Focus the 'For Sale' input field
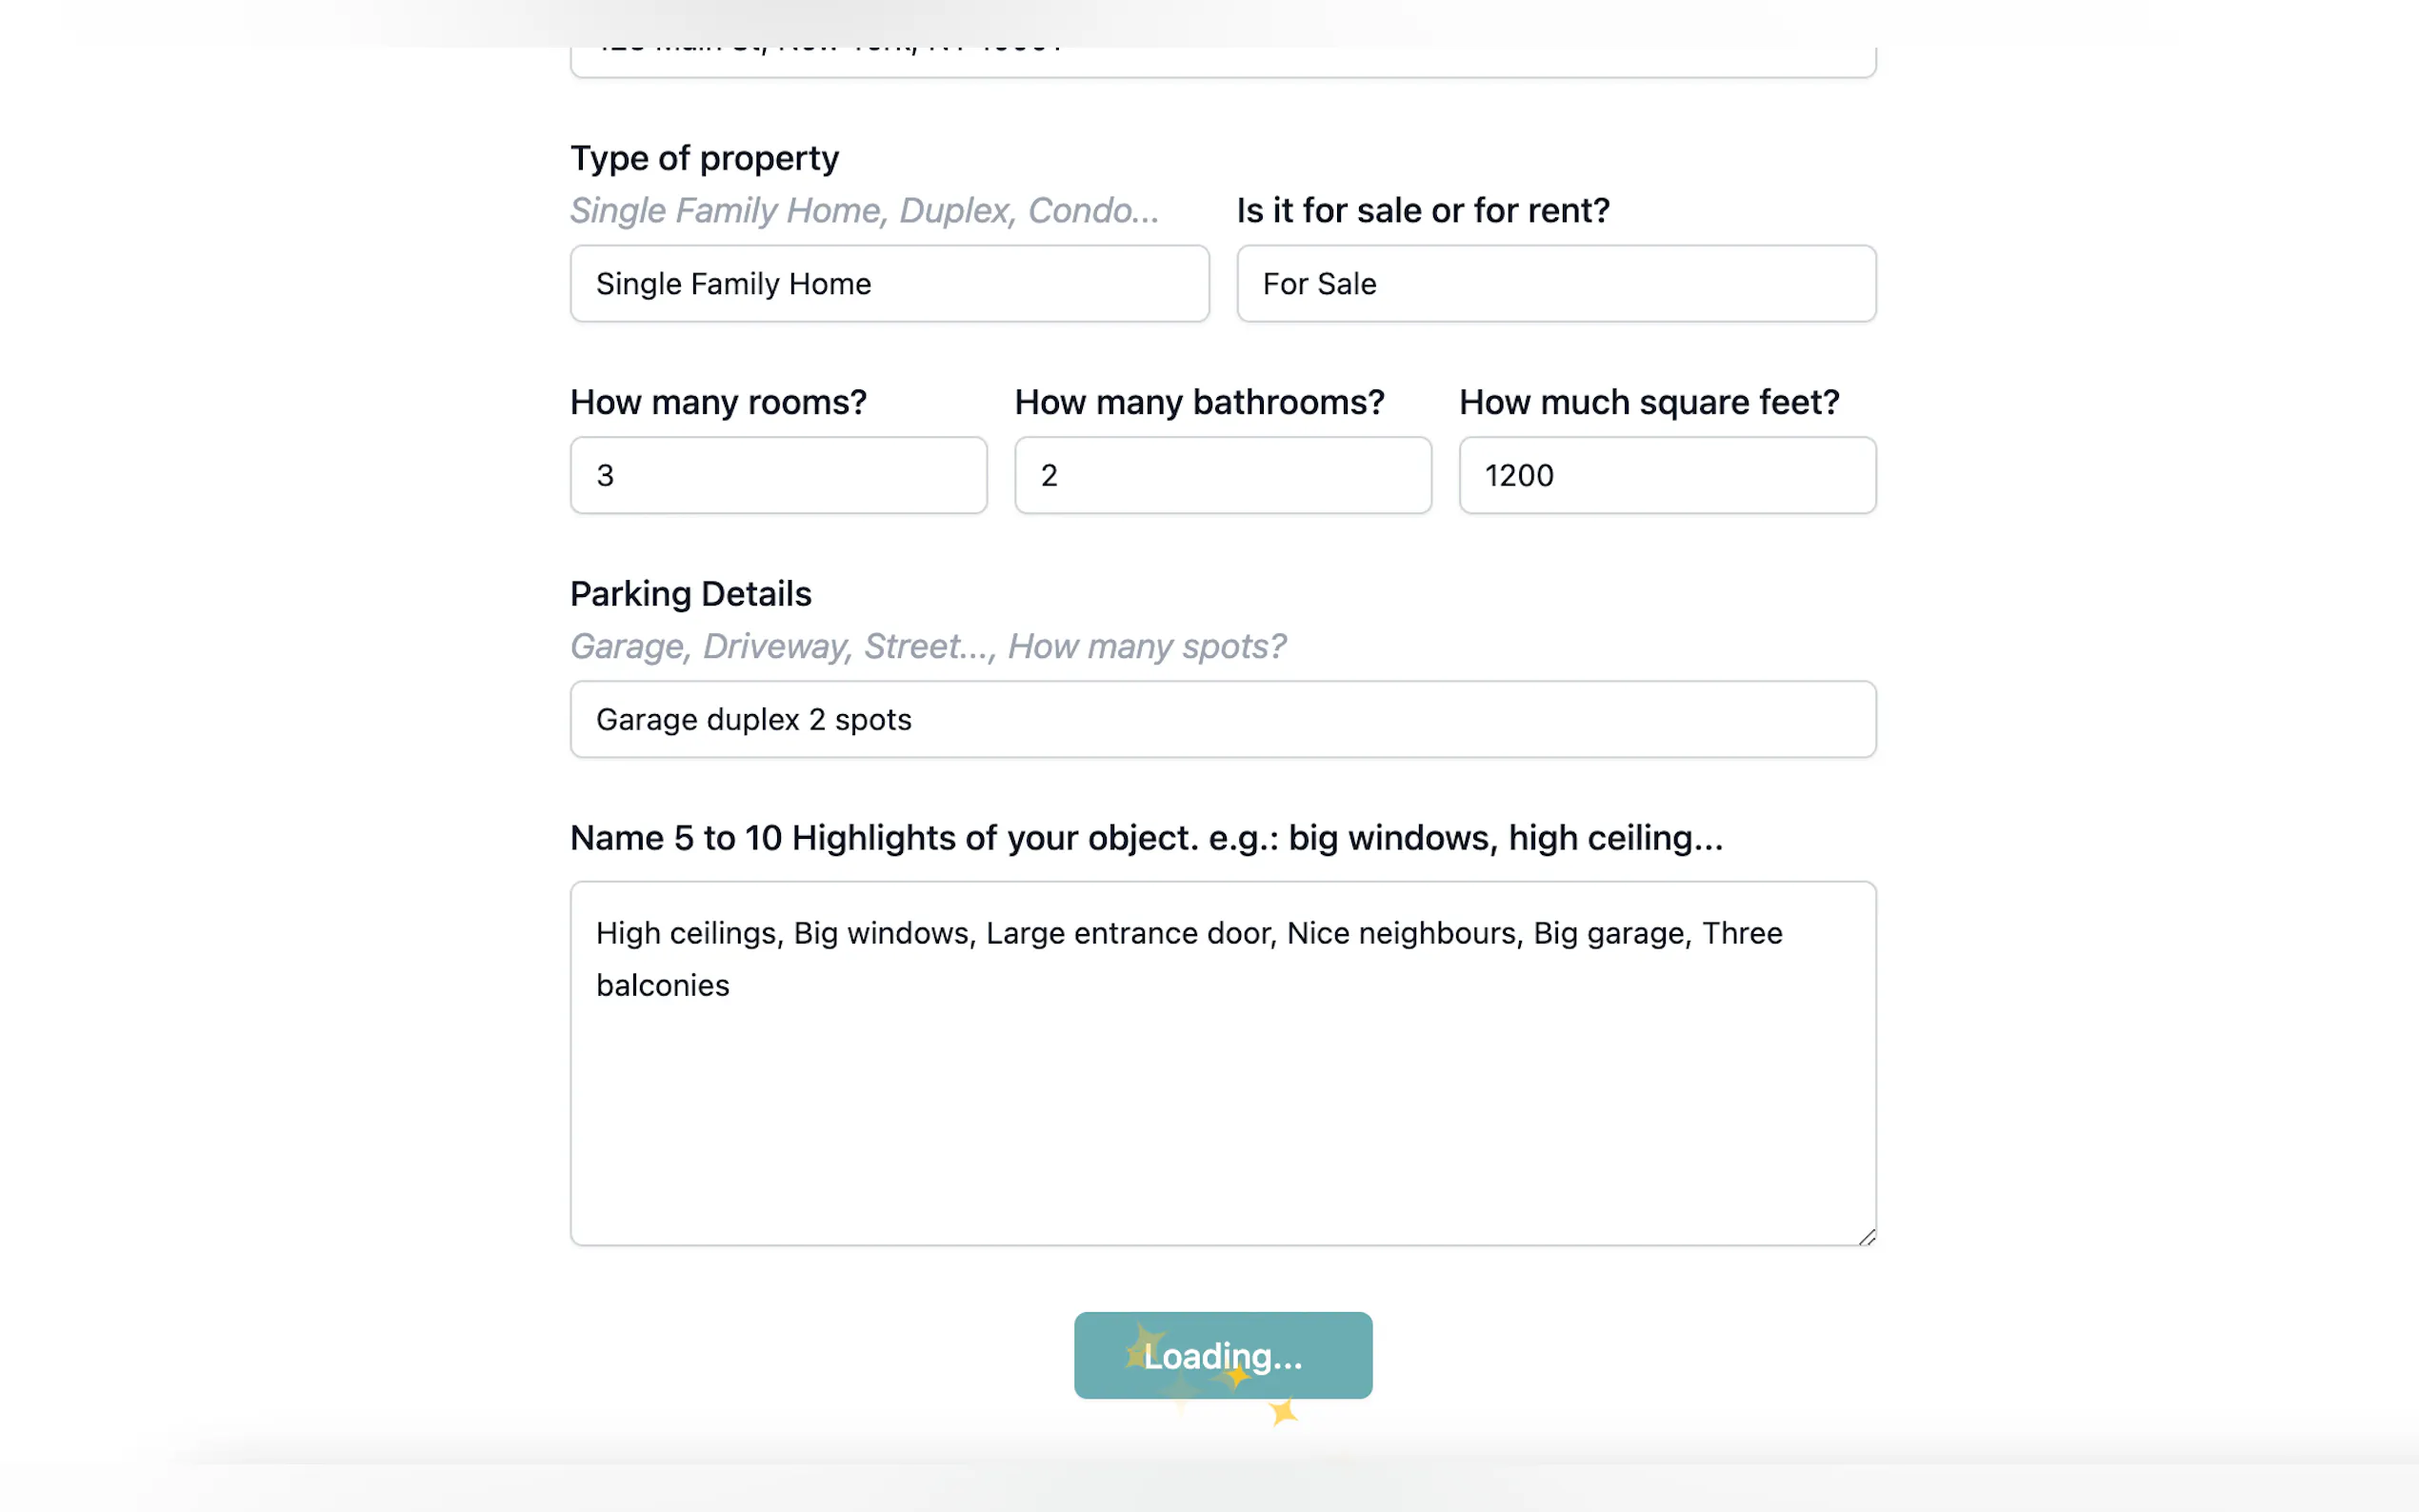 pos(1555,284)
